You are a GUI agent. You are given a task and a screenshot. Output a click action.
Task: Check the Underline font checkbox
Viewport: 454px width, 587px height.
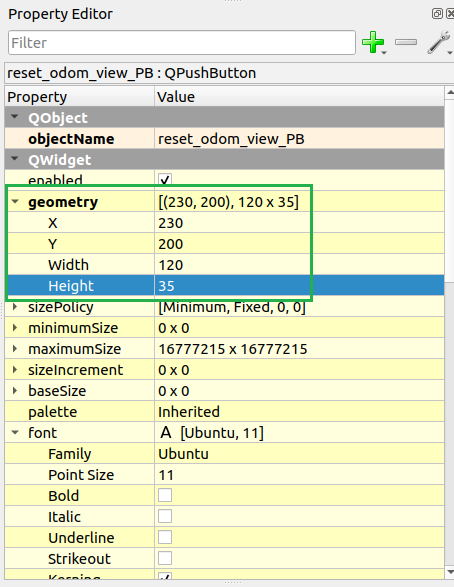tap(165, 537)
